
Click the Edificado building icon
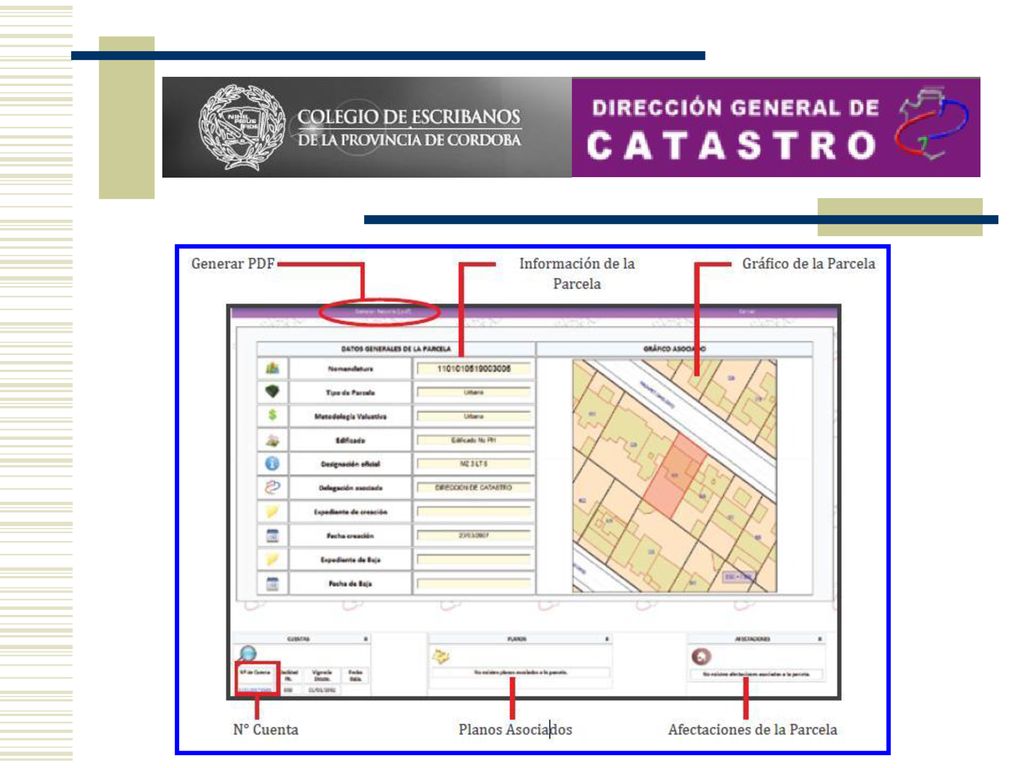click(272, 440)
